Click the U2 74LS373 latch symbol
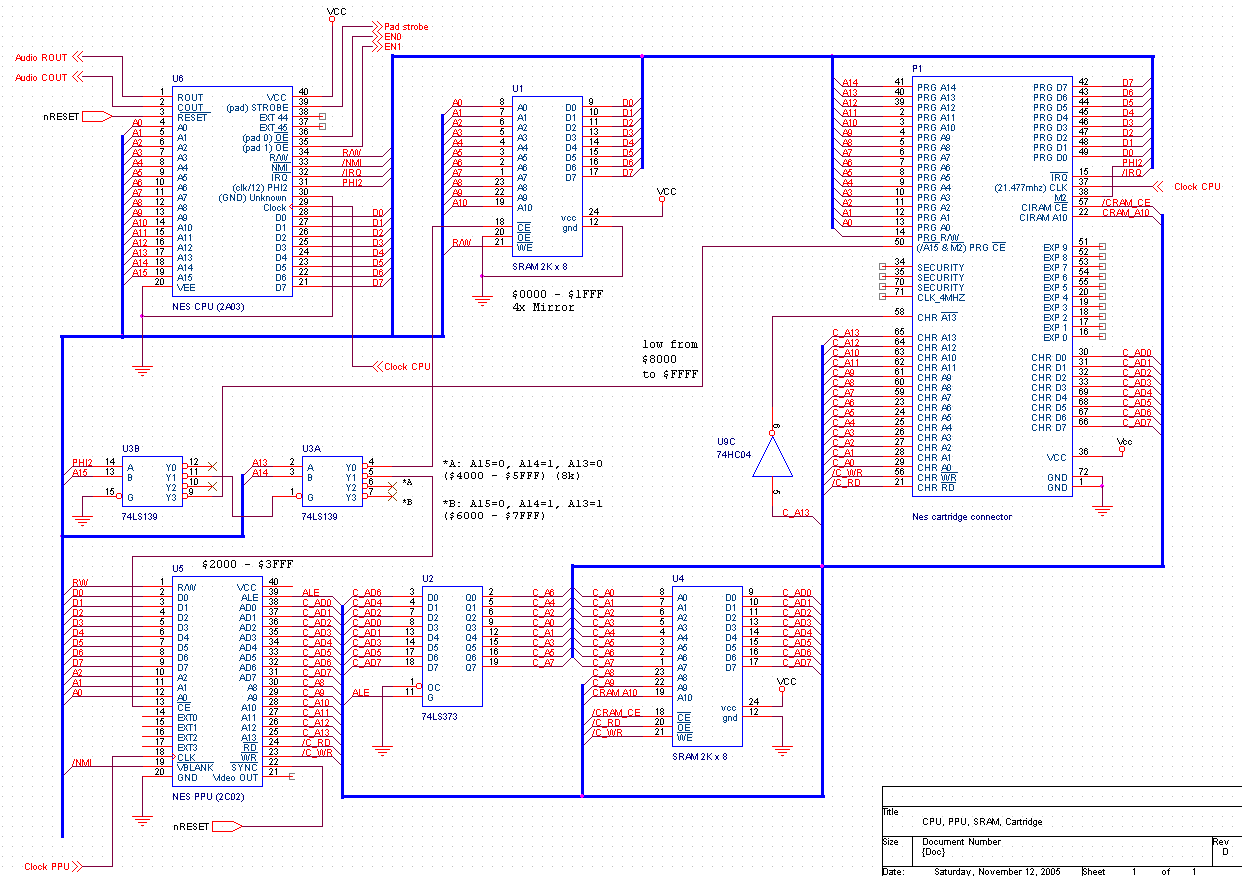Viewport: 1242px width, 876px height. 450,645
